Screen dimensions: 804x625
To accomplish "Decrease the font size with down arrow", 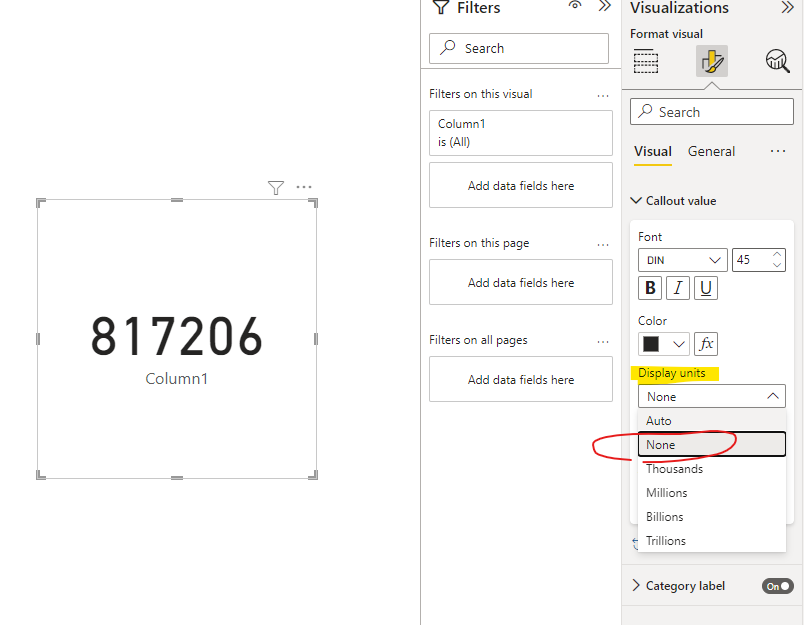I will [x=777, y=265].
